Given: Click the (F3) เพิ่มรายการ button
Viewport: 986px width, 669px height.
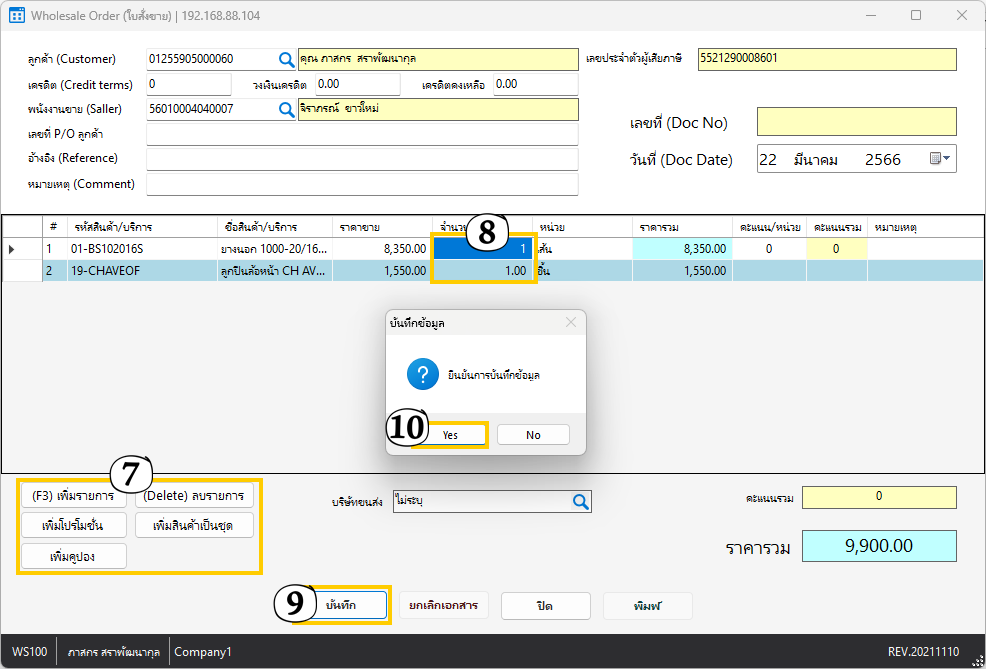Looking at the screenshot, I should coord(73,495).
